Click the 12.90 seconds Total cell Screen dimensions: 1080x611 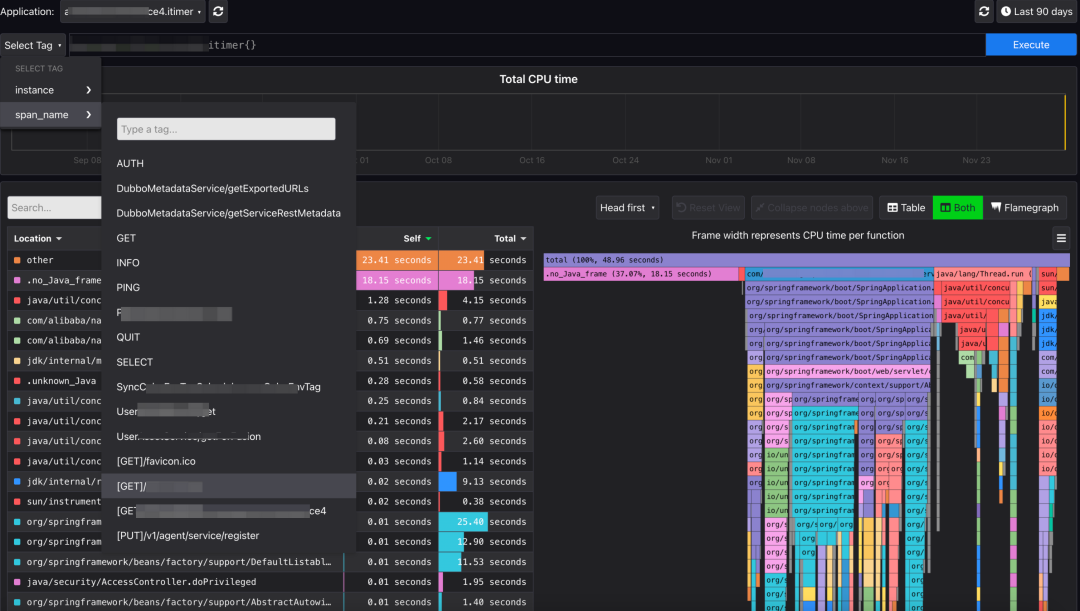point(486,542)
